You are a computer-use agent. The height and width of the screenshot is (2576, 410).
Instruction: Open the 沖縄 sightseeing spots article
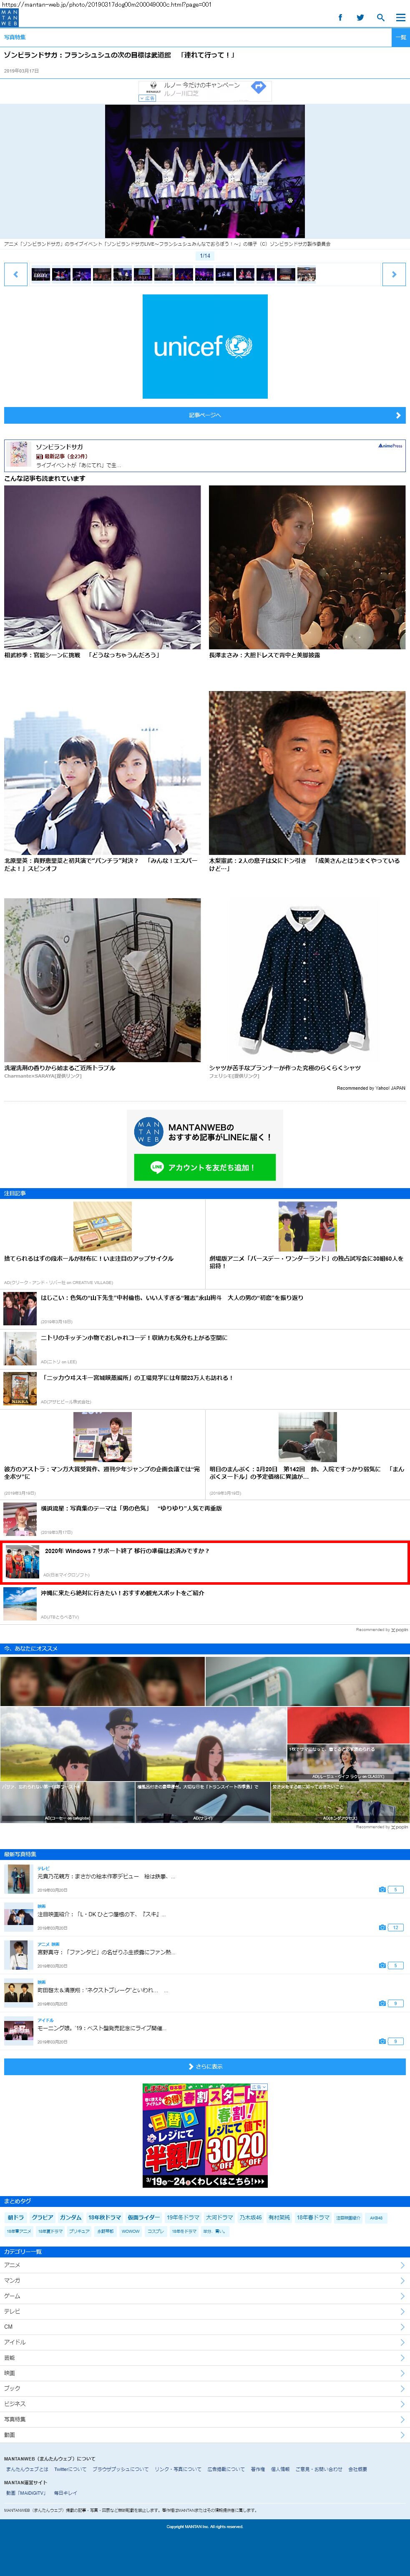point(205,1604)
